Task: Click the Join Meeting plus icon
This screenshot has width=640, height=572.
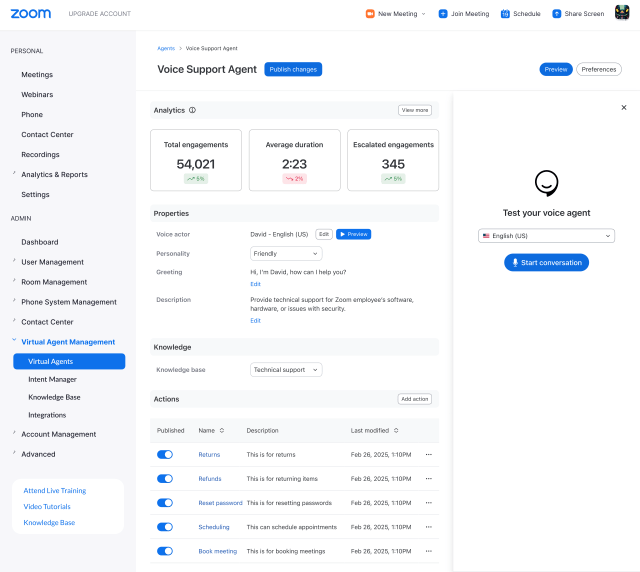Action: [x=443, y=14]
